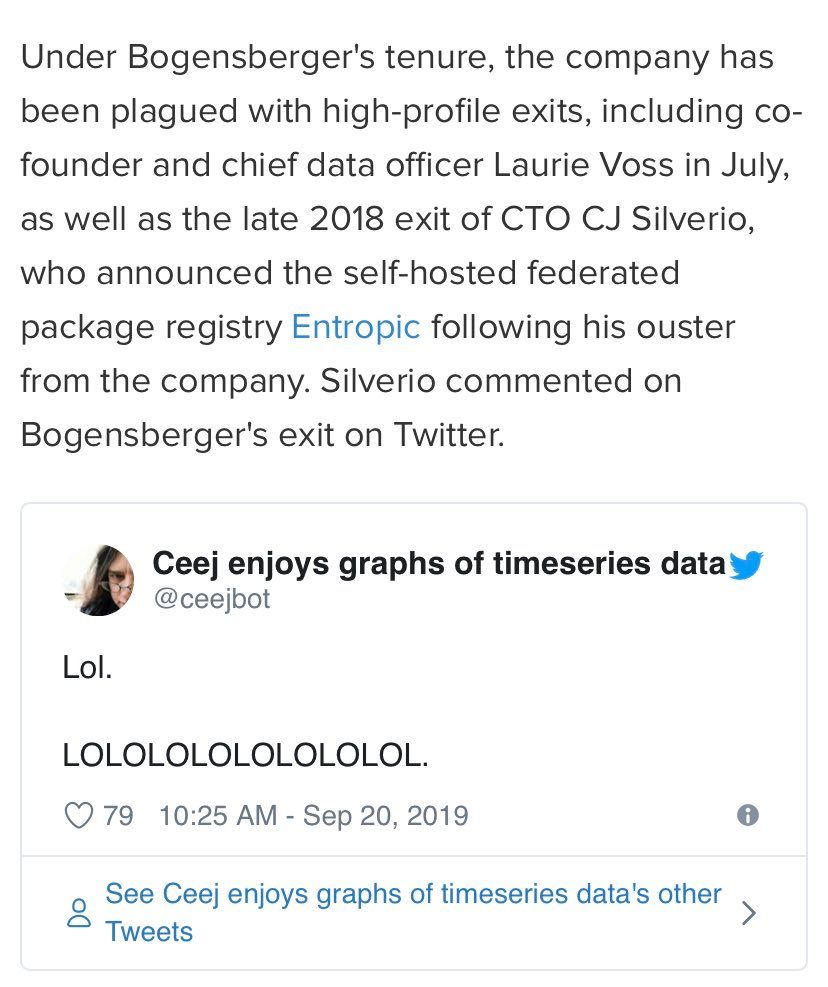Open the @ceejbot handle
Image resolution: width=828 pixels, height=987 pixels.
(211, 598)
